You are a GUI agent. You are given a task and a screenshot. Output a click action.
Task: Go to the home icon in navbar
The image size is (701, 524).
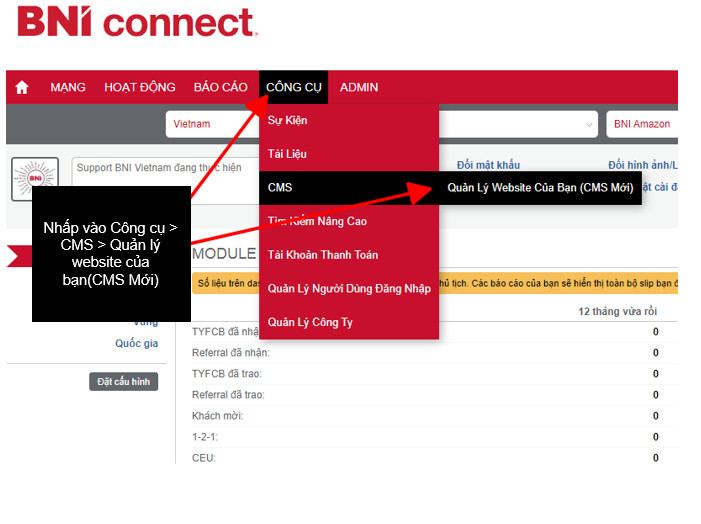22,87
